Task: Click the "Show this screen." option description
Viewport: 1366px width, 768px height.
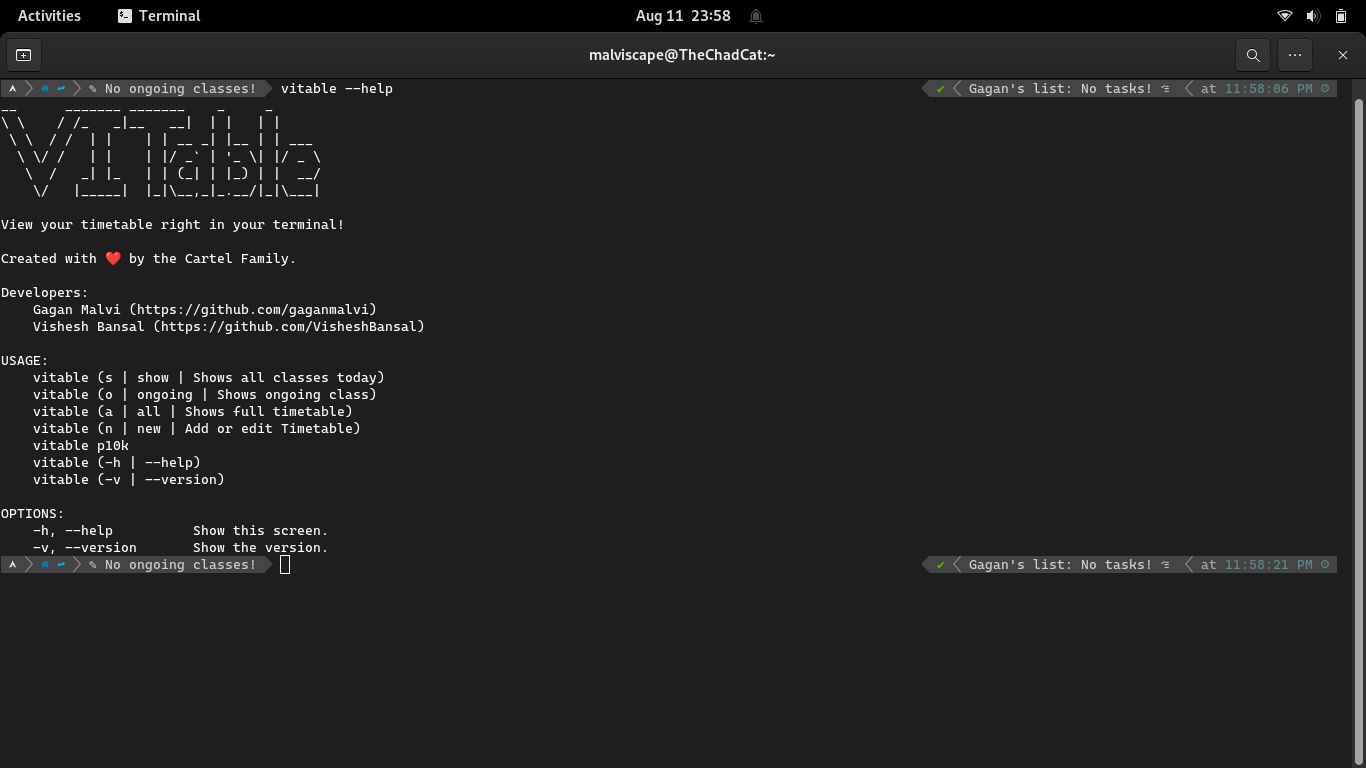Action: [x=261, y=531]
